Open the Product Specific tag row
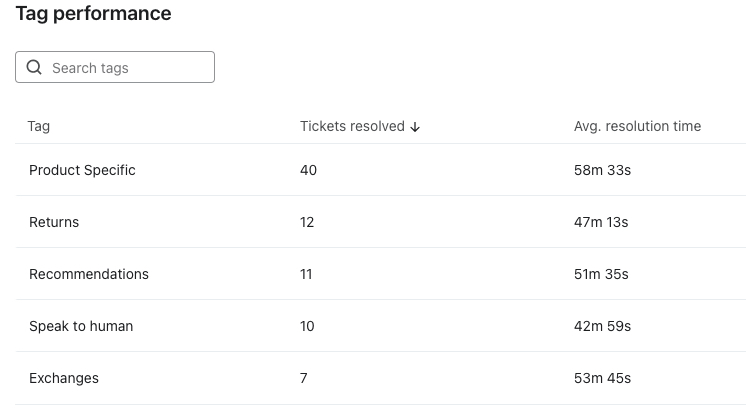 (82, 170)
